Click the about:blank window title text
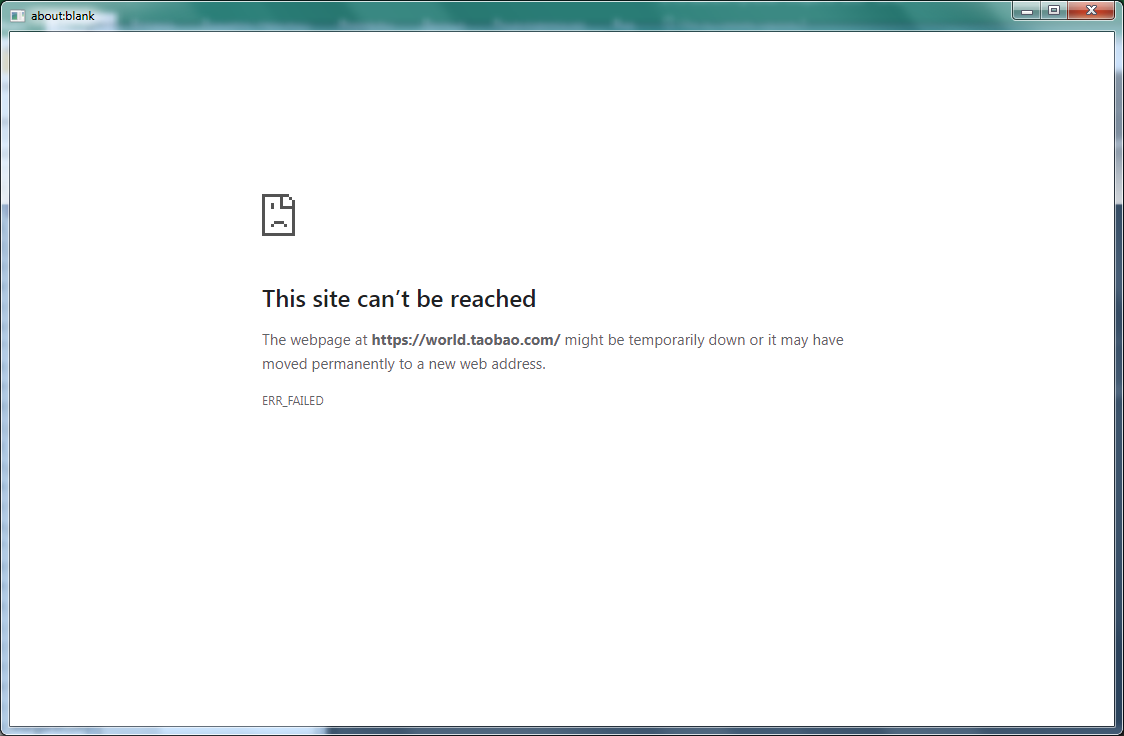Viewport: 1124px width, 736px height. [x=62, y=16]
